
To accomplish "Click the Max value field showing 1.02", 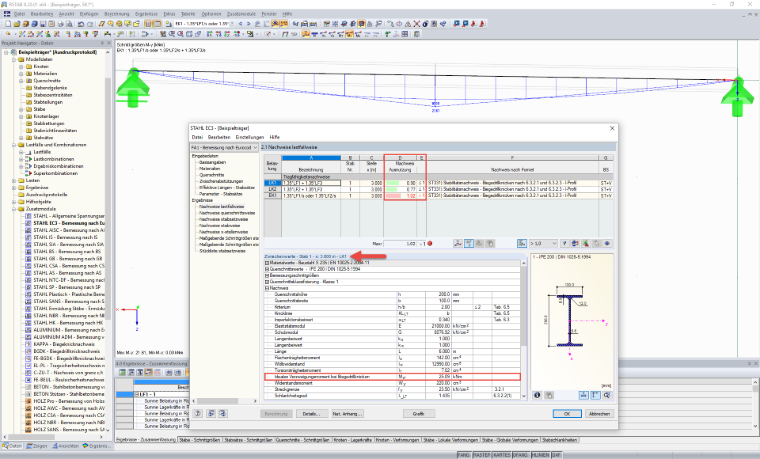I will click(x=400, y=243).
